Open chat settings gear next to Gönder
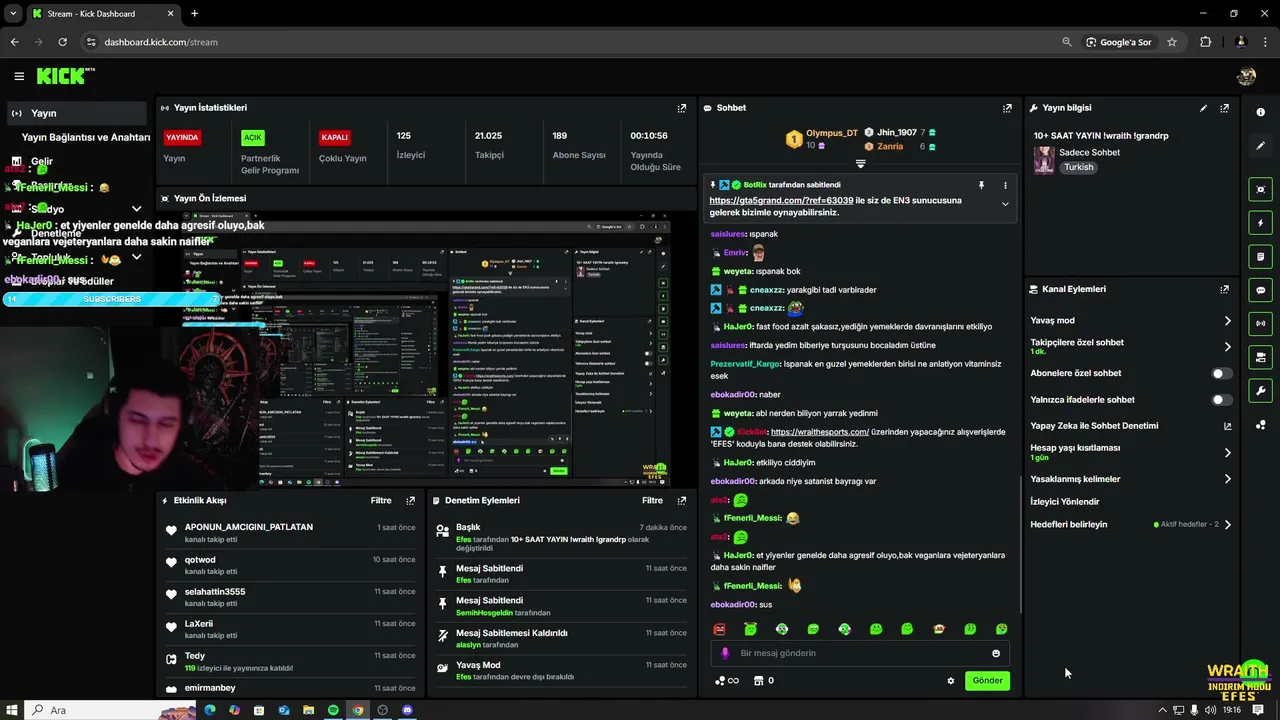 pos(951,681)
